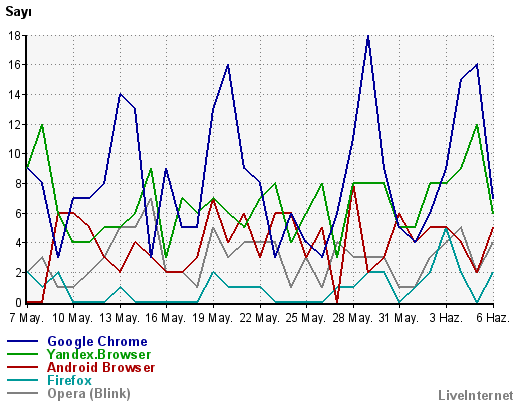This screenshot has width=520, height=405.
Task: Click the Opera (Blink) legend label
Action: [89, 394]
